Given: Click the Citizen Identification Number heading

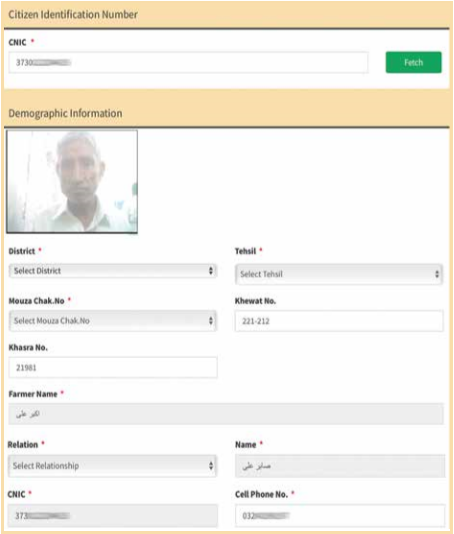Looking at the screenshot, I should [x=73, y=14].
